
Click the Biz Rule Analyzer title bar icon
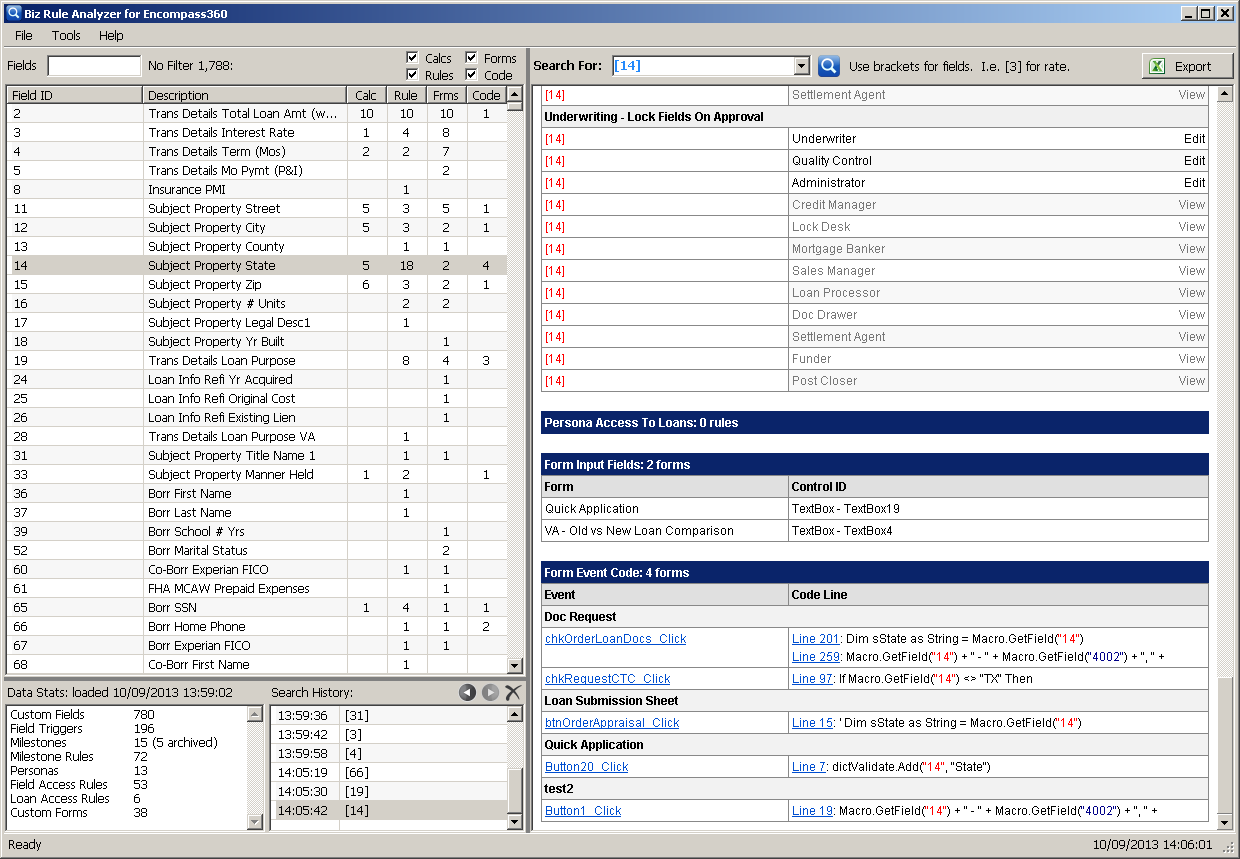[x=11, y=12]
